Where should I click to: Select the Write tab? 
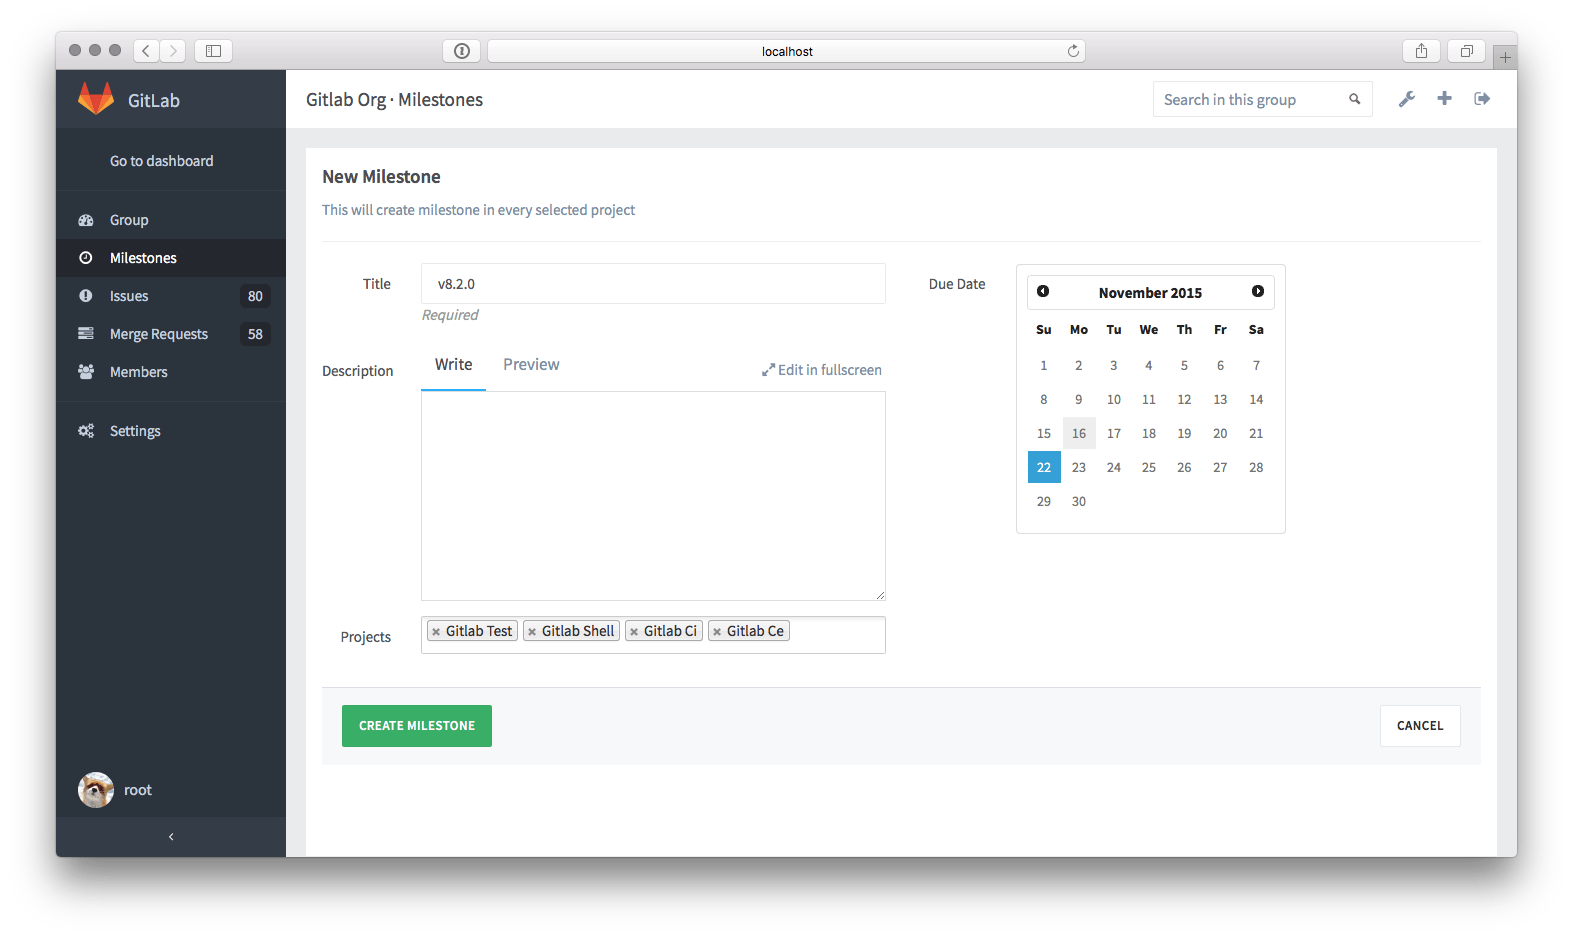tap(453, 365)
